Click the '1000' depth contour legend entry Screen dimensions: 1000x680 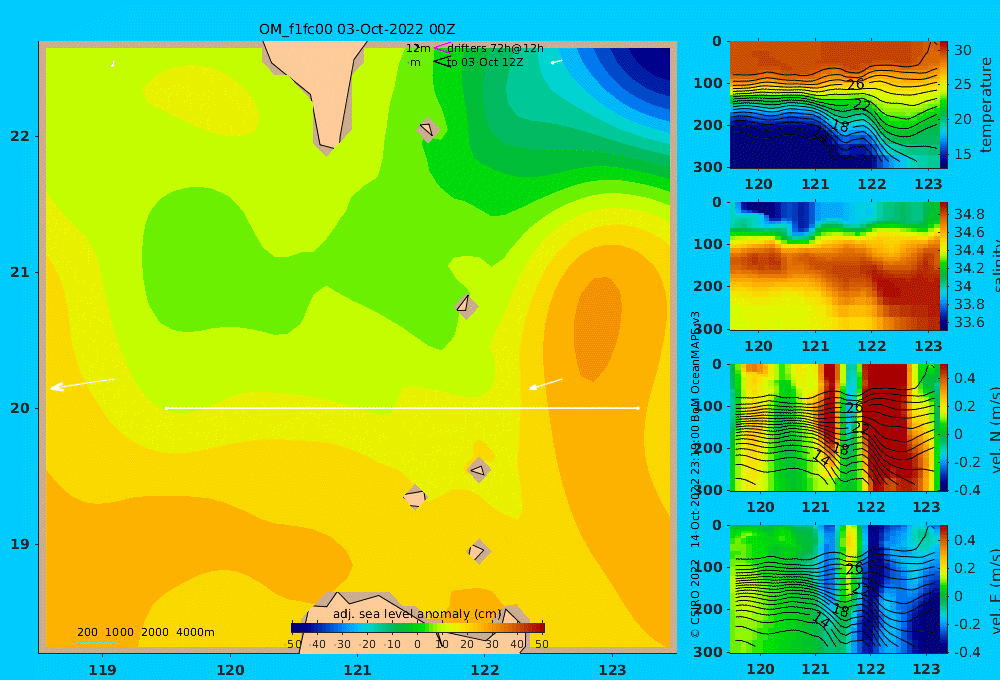click(x=119, y=632)
